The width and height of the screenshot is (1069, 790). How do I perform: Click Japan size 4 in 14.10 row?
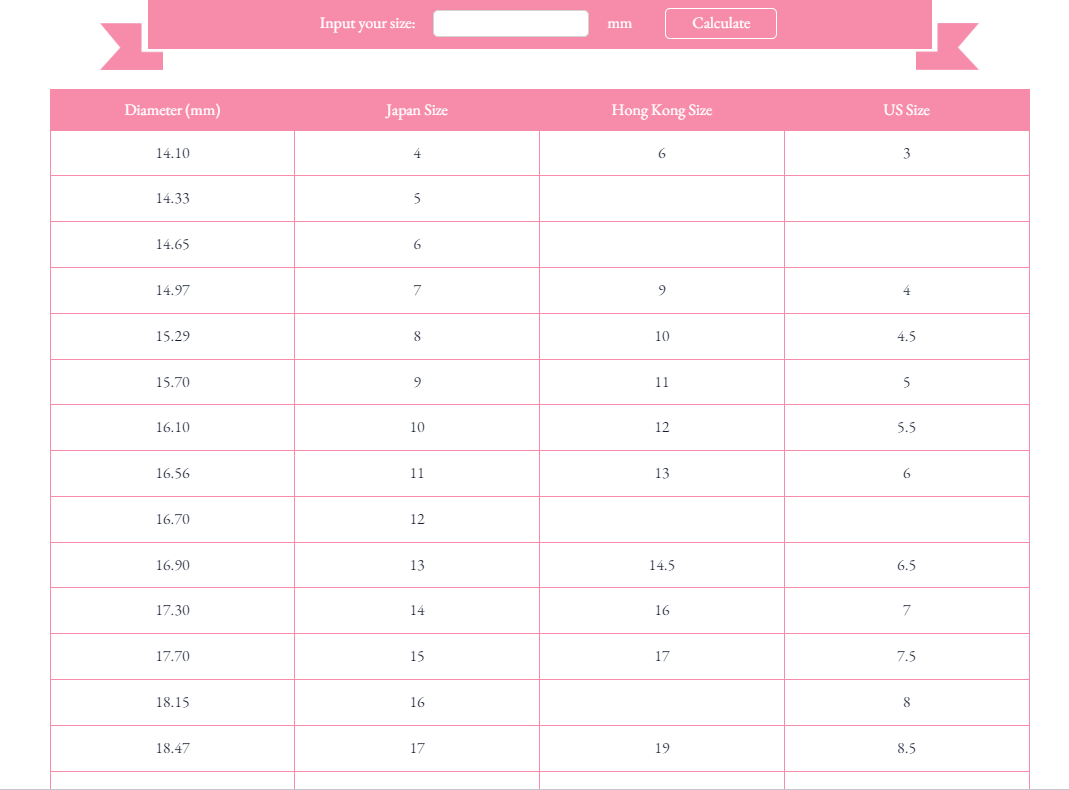(x=417, y=153)
